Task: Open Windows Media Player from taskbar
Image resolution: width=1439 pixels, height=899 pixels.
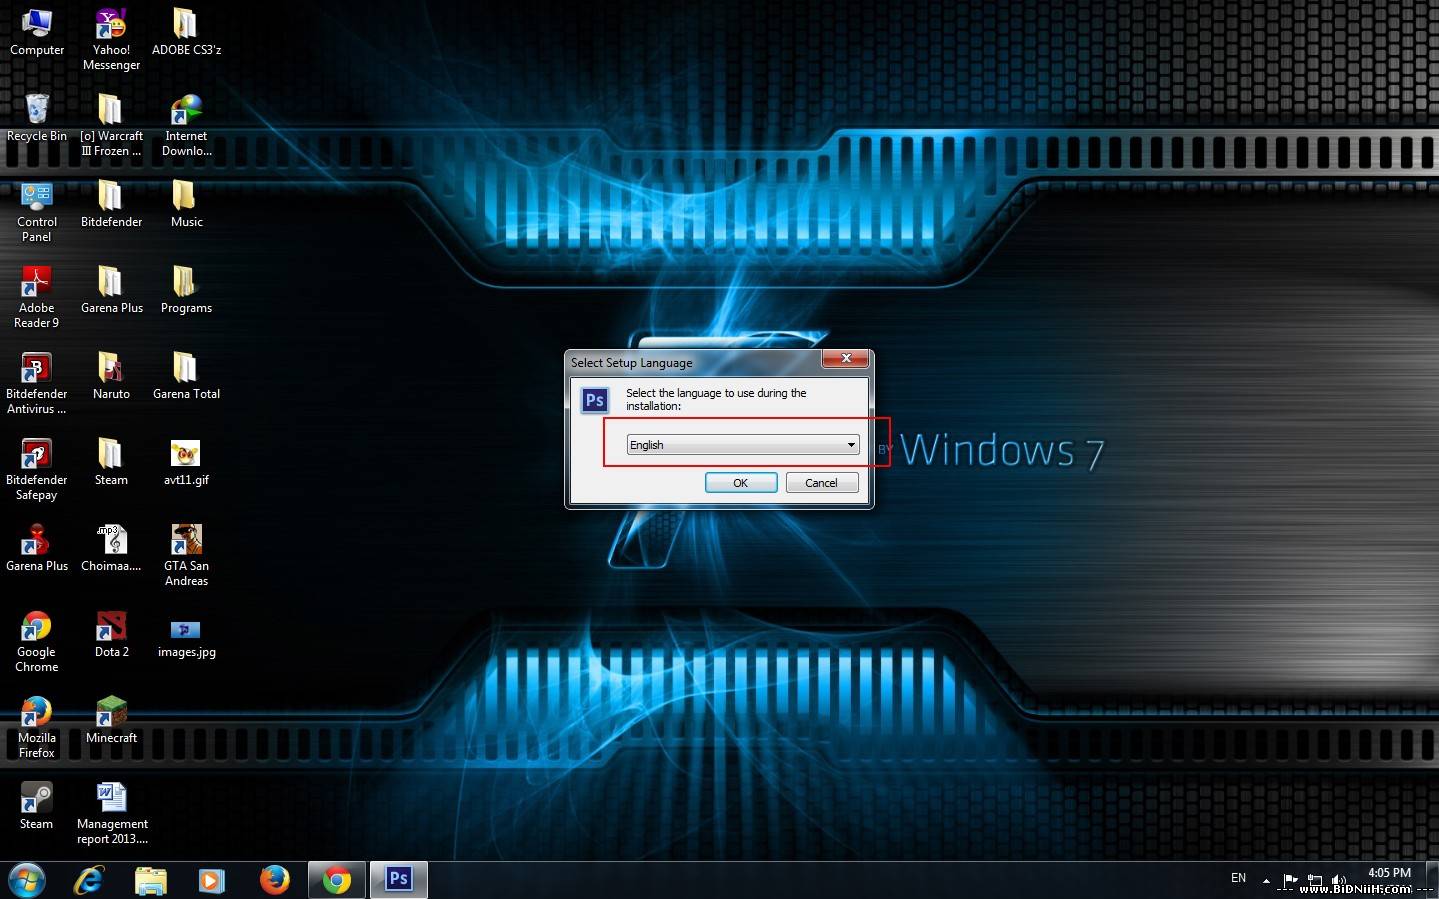Action: click(x=211, y=880)
